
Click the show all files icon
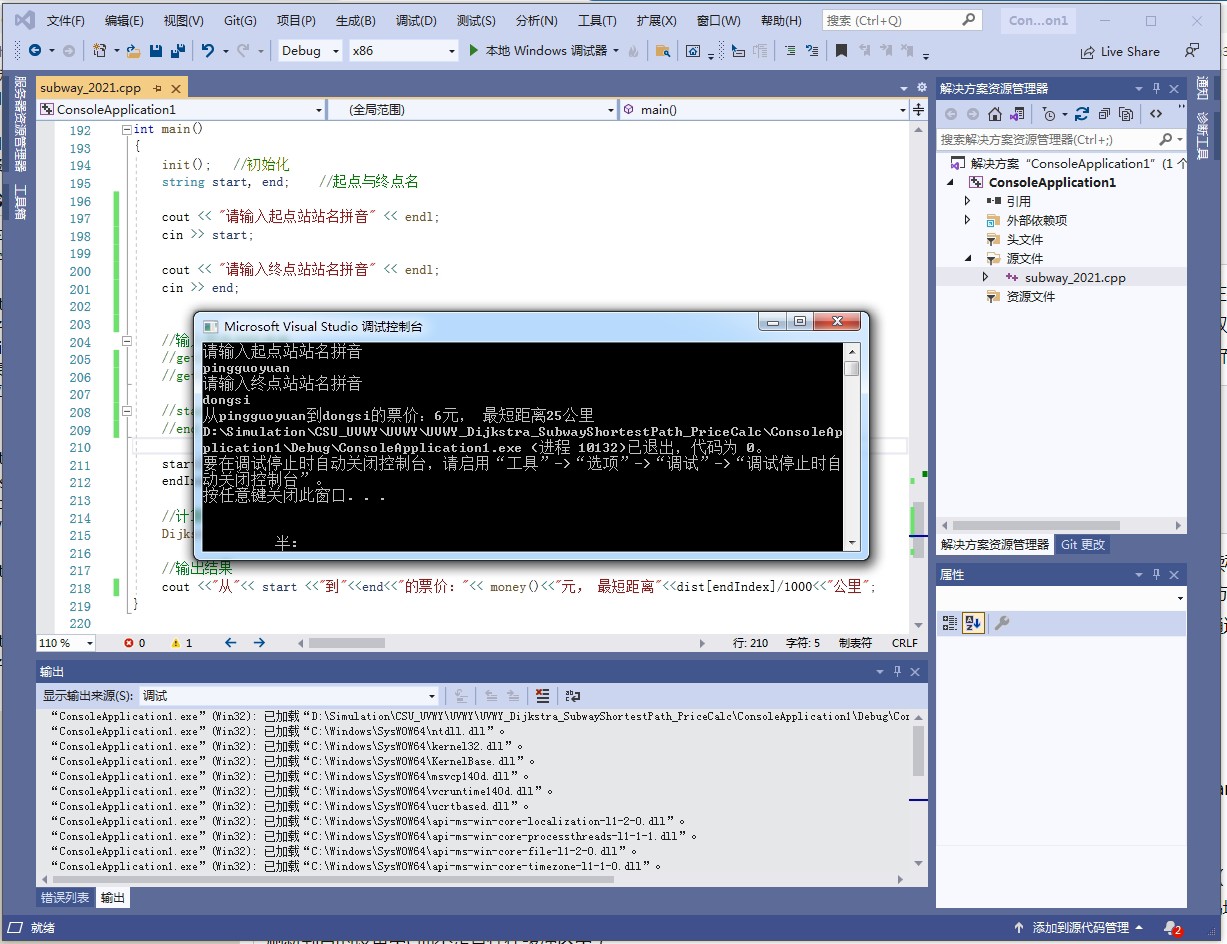click(1127, 114)
